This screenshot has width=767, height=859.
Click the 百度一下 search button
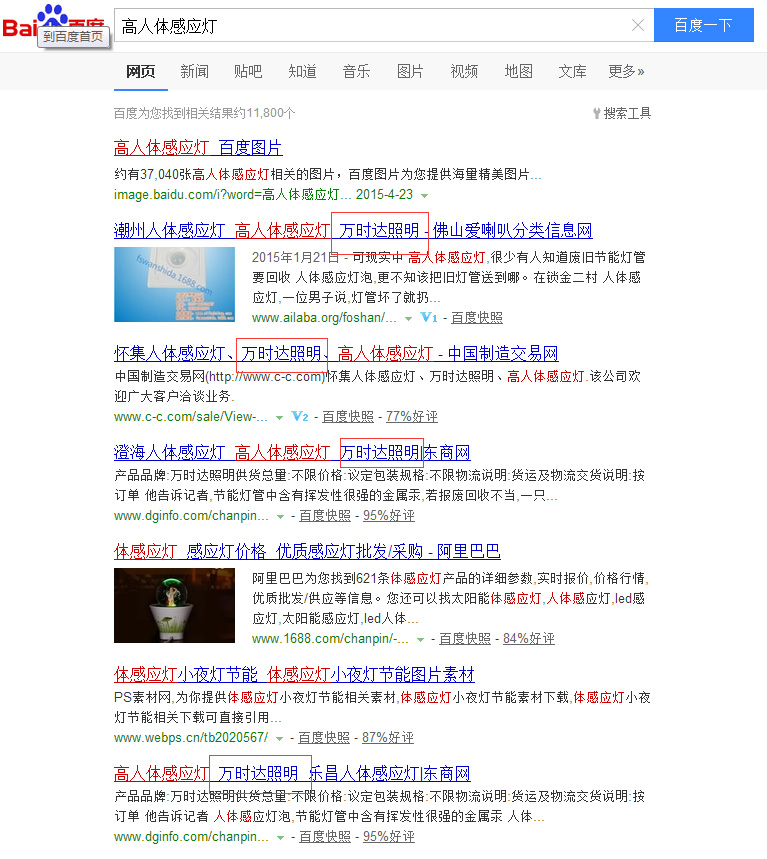tap(703, 25)
